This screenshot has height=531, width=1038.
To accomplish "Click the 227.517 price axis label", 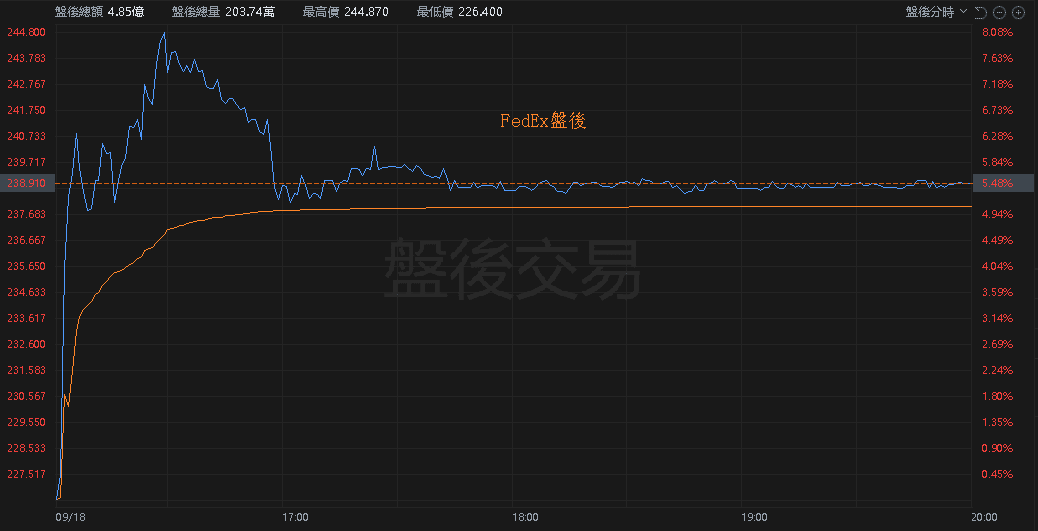I will pos(25,474).
